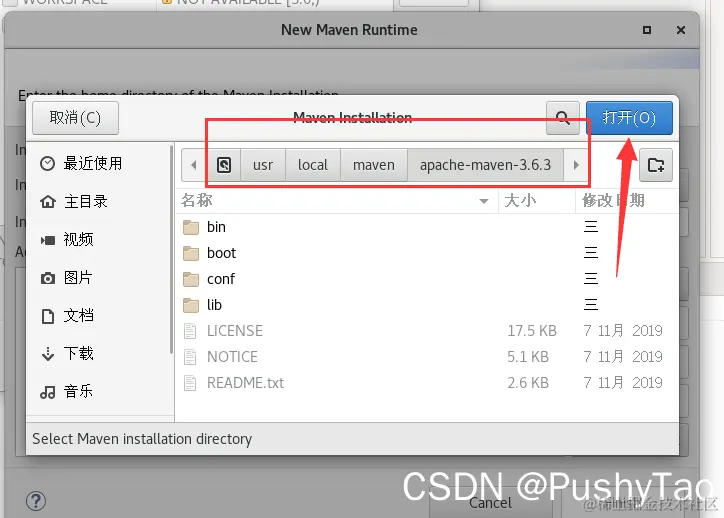Maximize the New Maven Runtime window
Viewport: 724px width, 518px height.
coord(647,30)
